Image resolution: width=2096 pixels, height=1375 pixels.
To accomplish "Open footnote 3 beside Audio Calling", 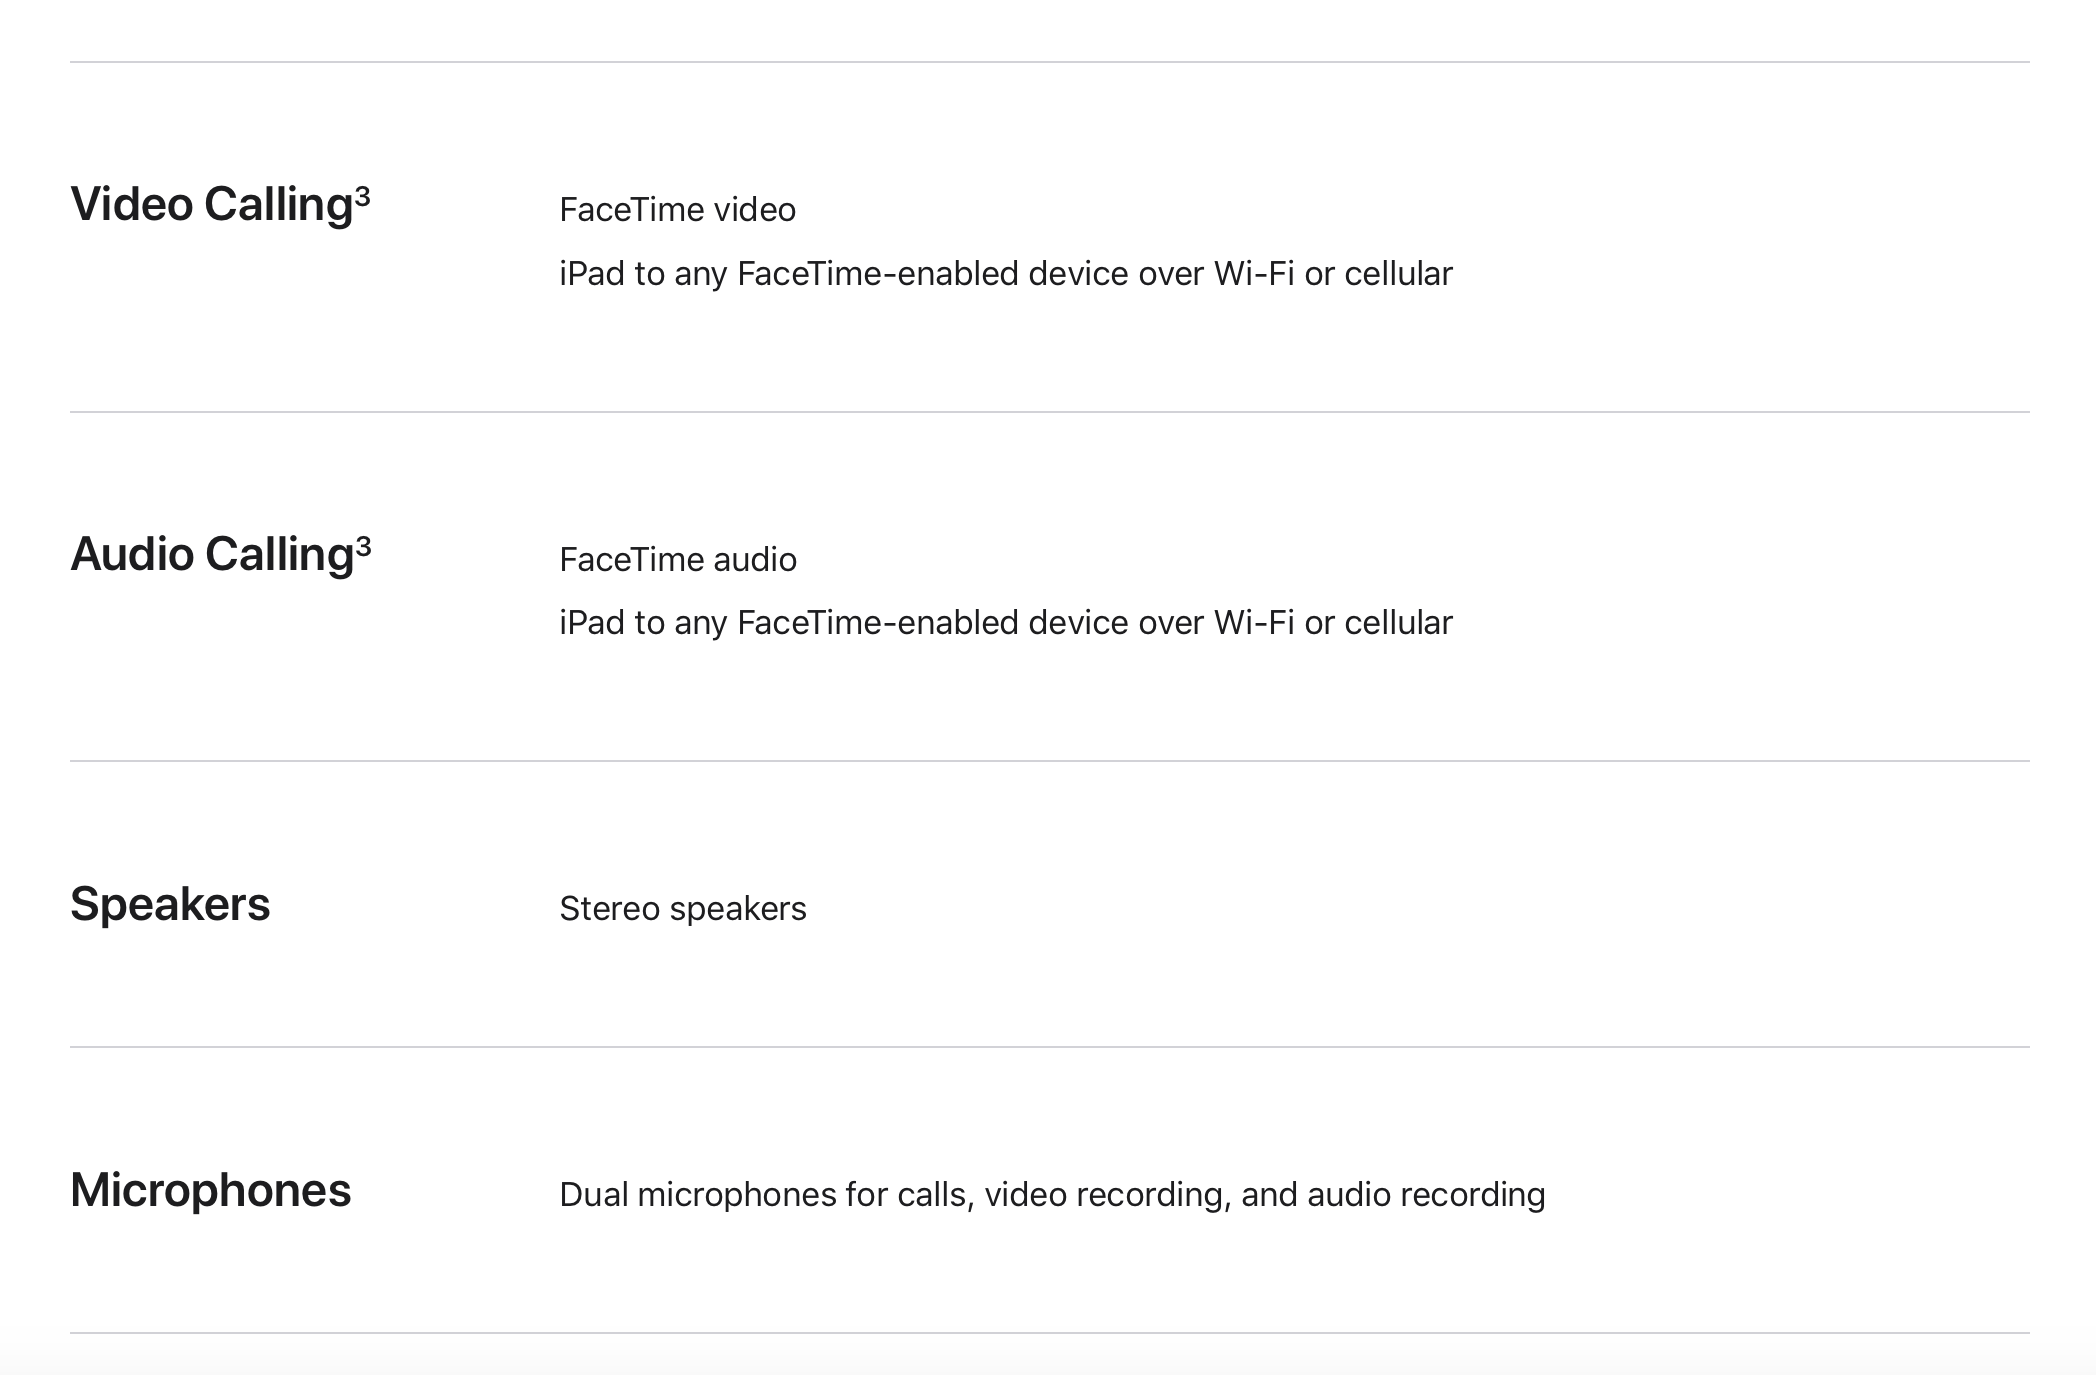I will 364,546.
